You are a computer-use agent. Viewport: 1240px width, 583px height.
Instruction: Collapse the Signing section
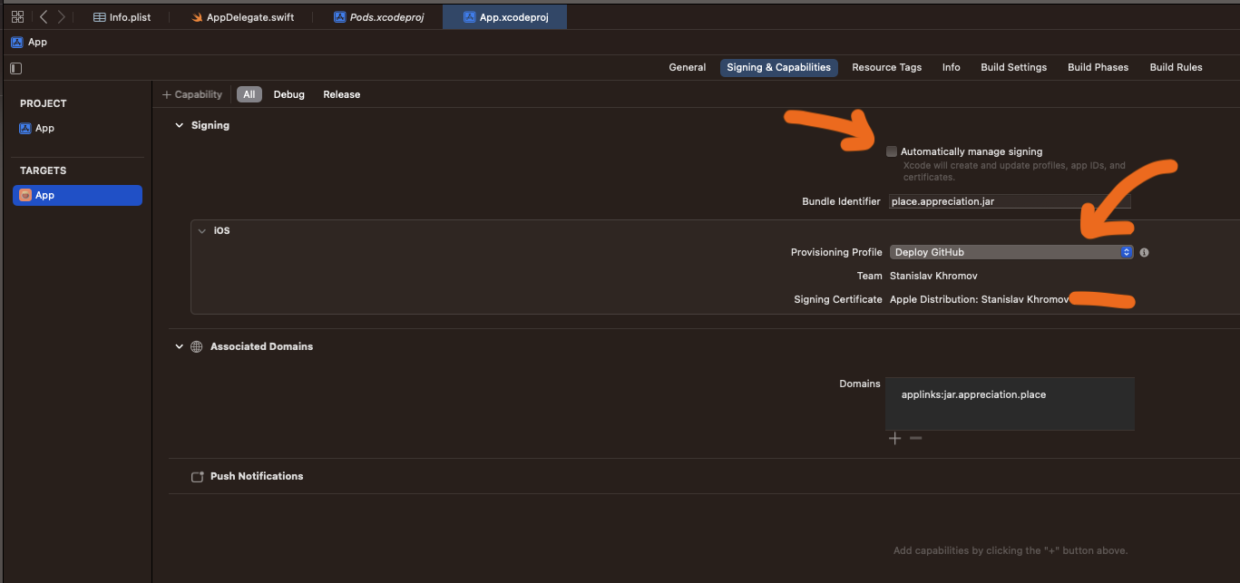tap(180, 126)
